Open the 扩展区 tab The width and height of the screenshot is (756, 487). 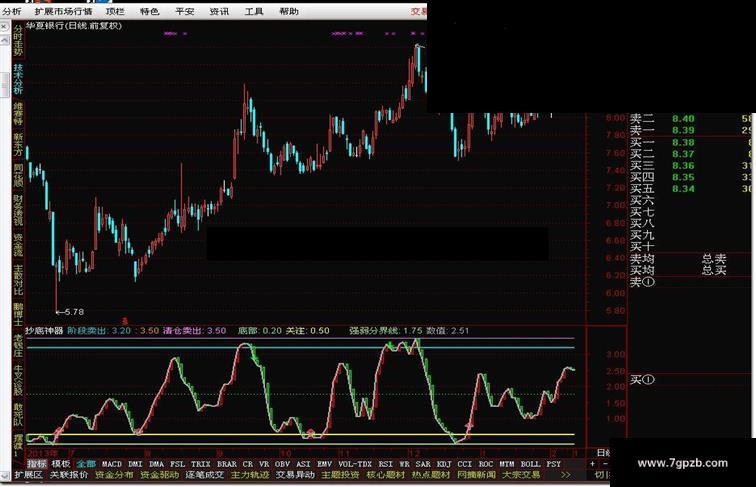[x=28, y=475]
